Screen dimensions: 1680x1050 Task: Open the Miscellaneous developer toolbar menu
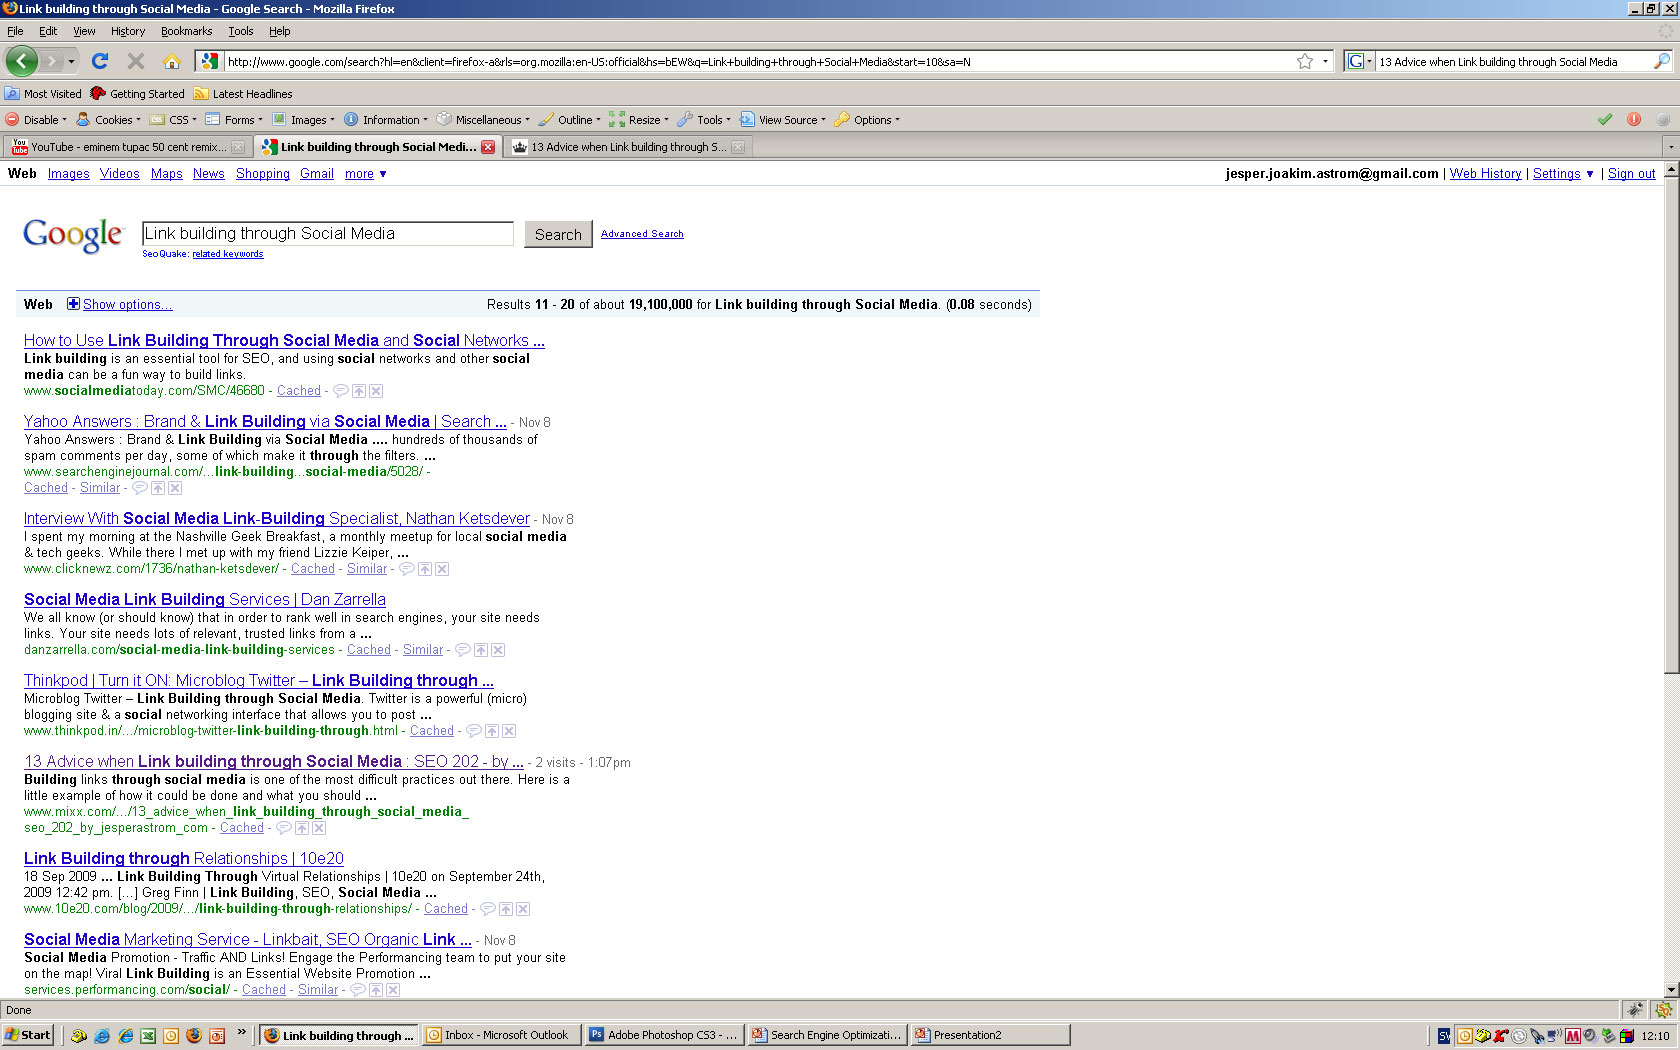483,120
